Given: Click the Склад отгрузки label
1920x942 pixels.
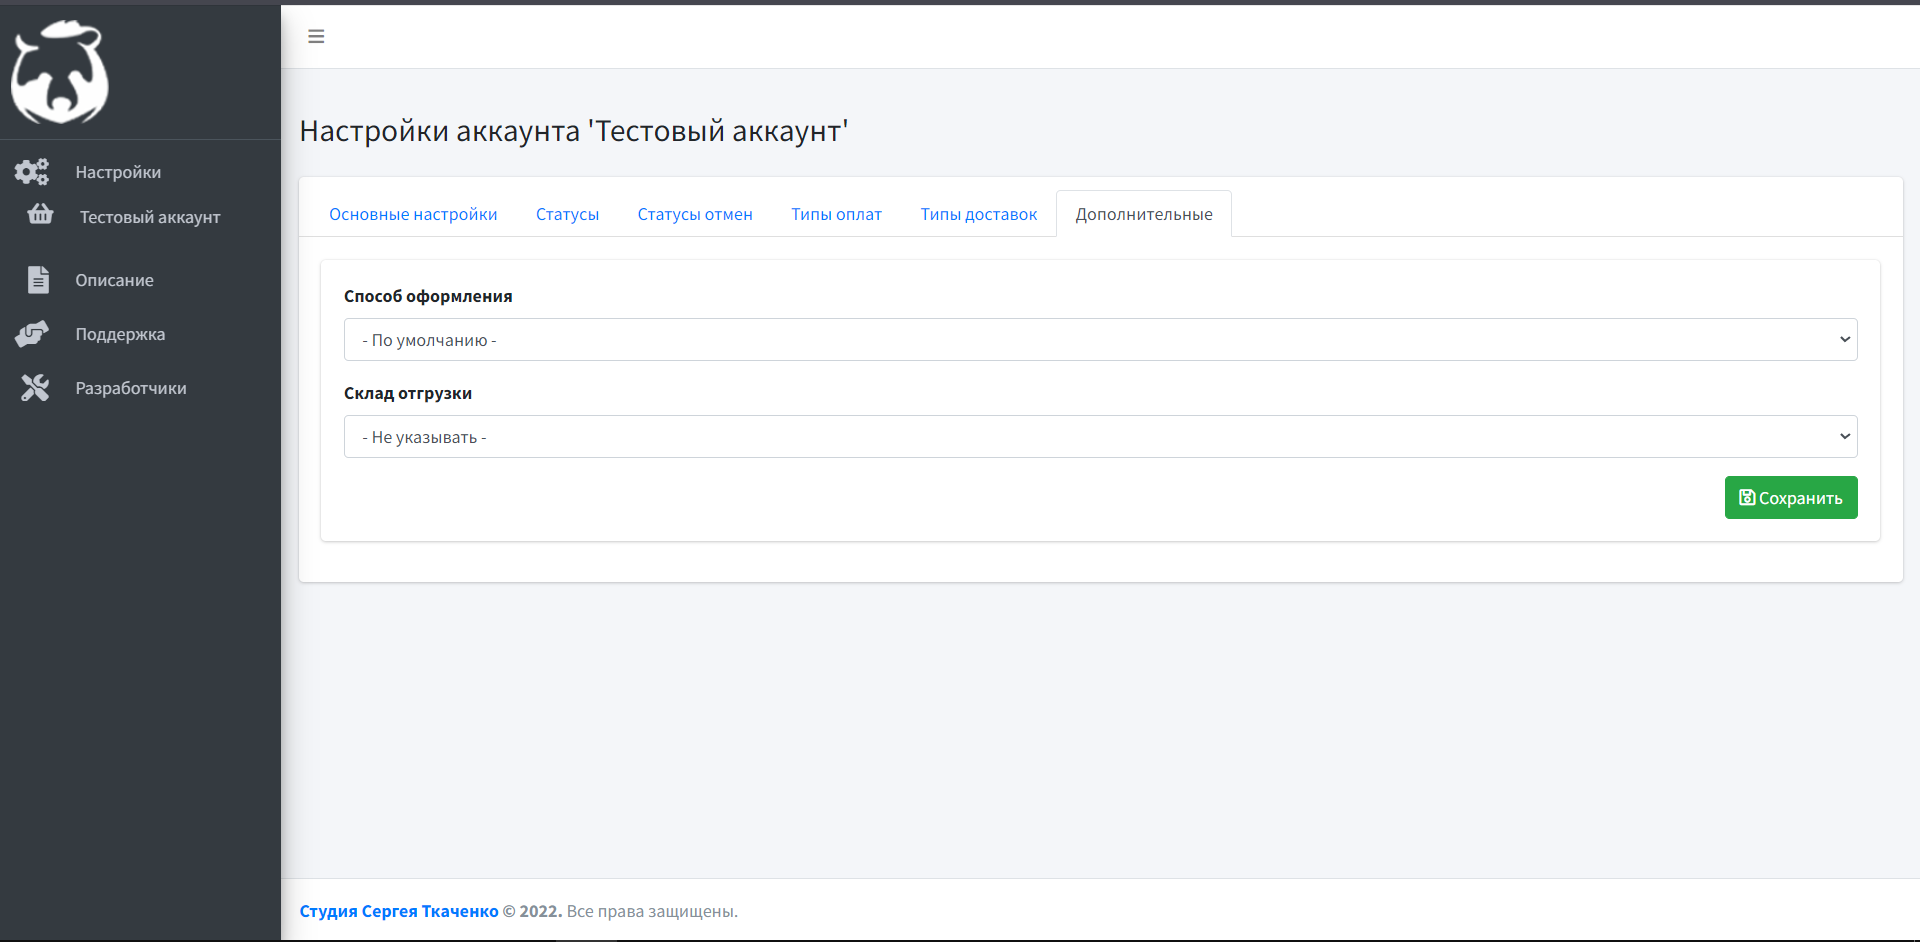Looking at the screenshot, I should point(408,393).
